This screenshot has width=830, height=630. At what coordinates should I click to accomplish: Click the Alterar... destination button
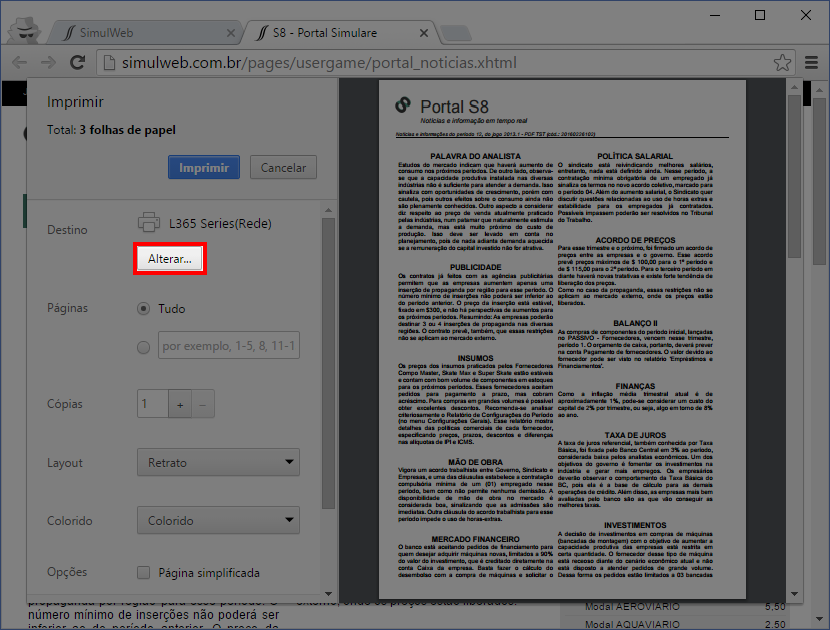pyautogui.click(x=170, y=258)
